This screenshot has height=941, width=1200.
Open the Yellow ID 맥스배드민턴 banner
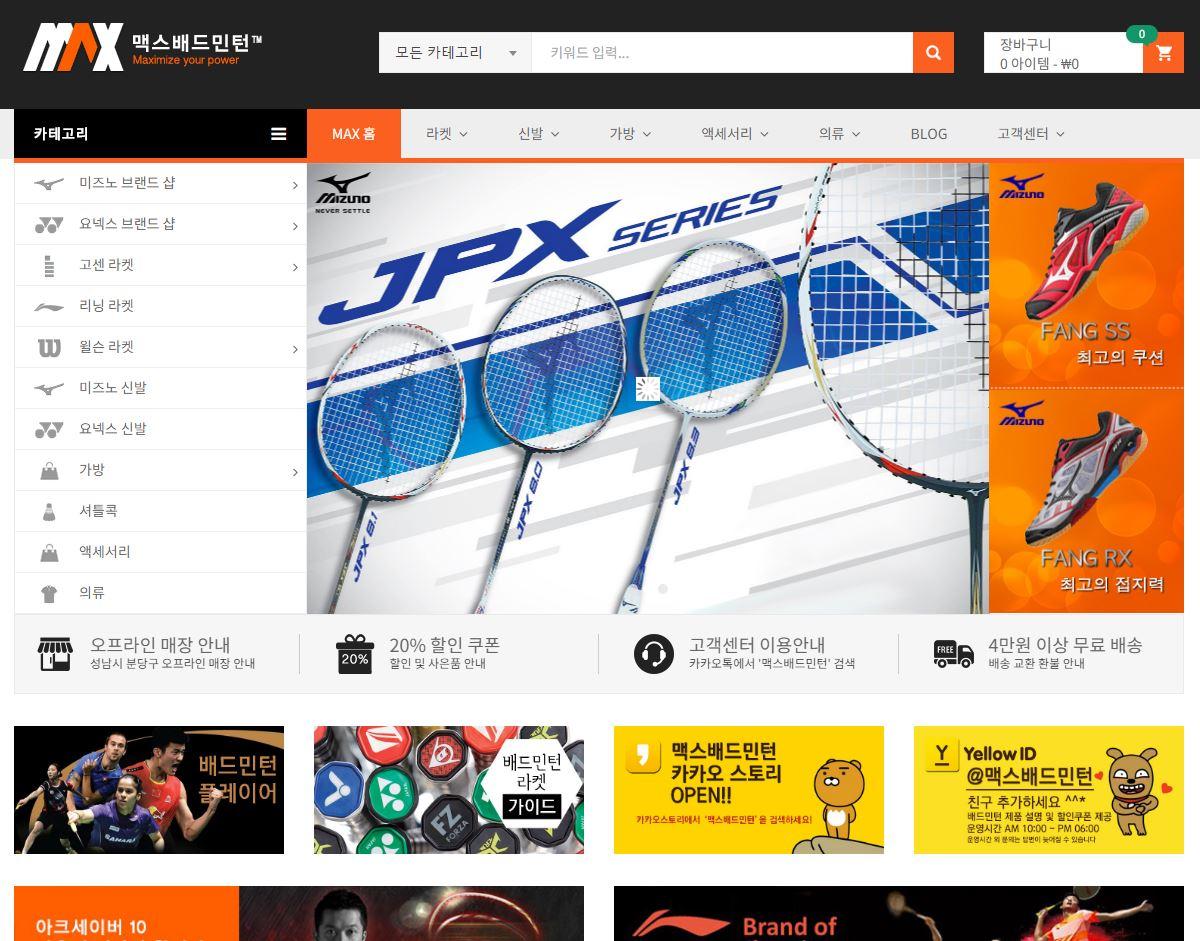tap(1049, 790)
